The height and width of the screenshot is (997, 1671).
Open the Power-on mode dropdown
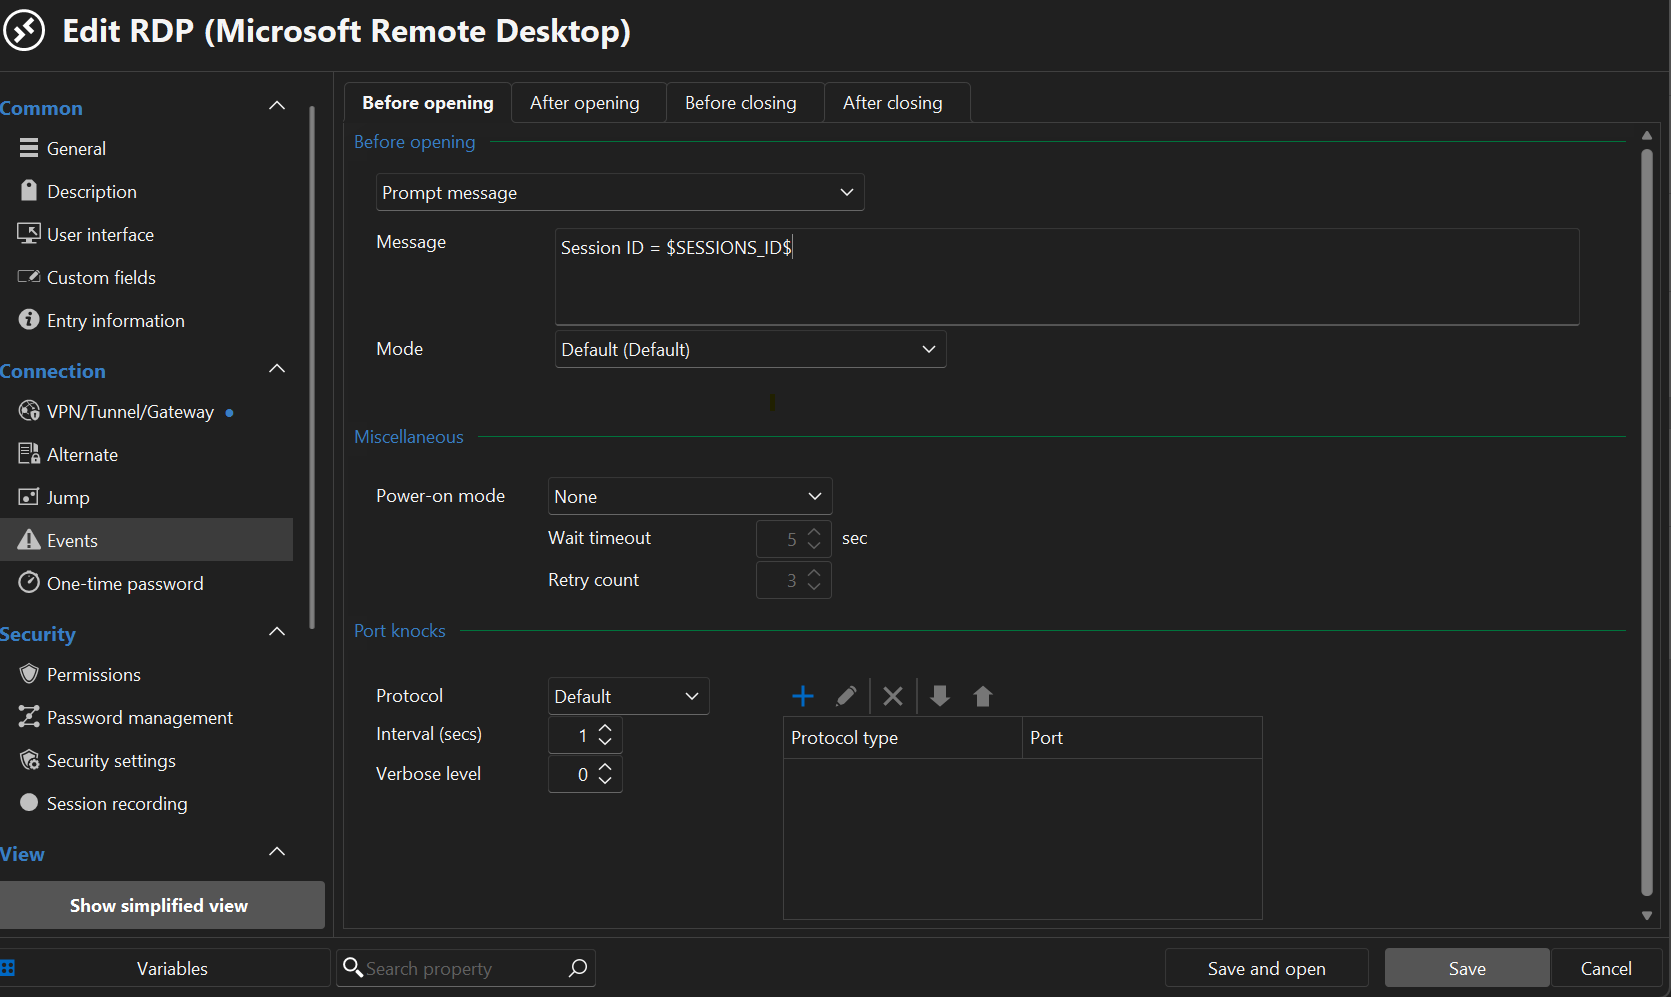click(x=690, y=497)
